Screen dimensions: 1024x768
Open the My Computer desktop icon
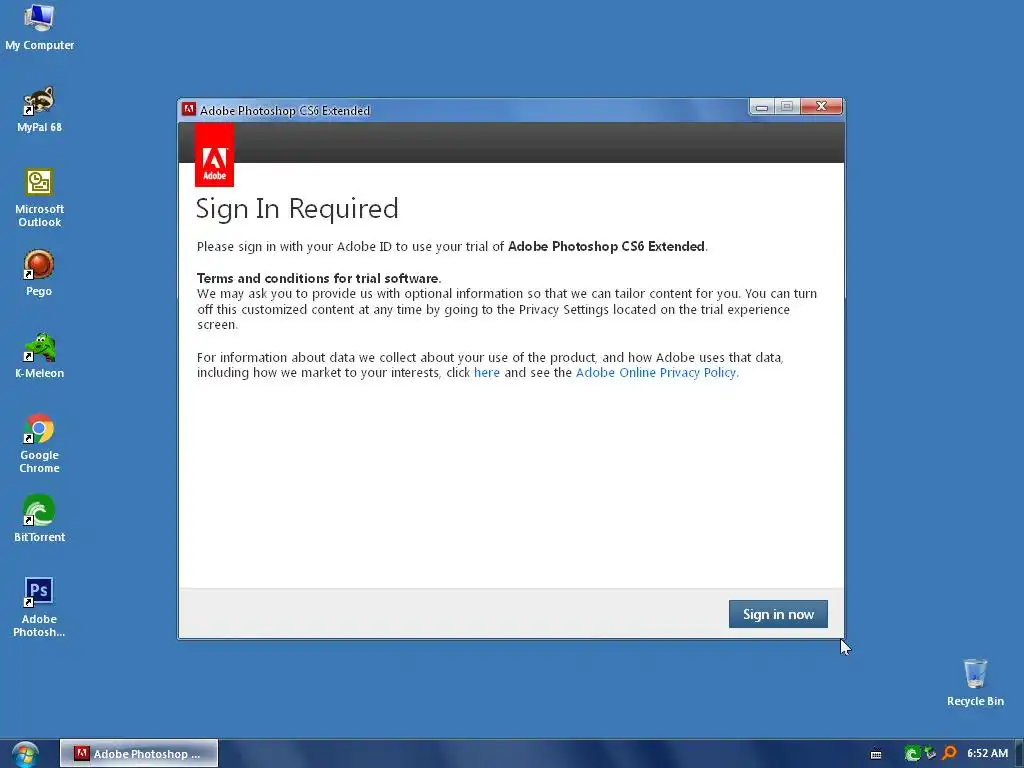pyautogui.click(x=39, y=27)
